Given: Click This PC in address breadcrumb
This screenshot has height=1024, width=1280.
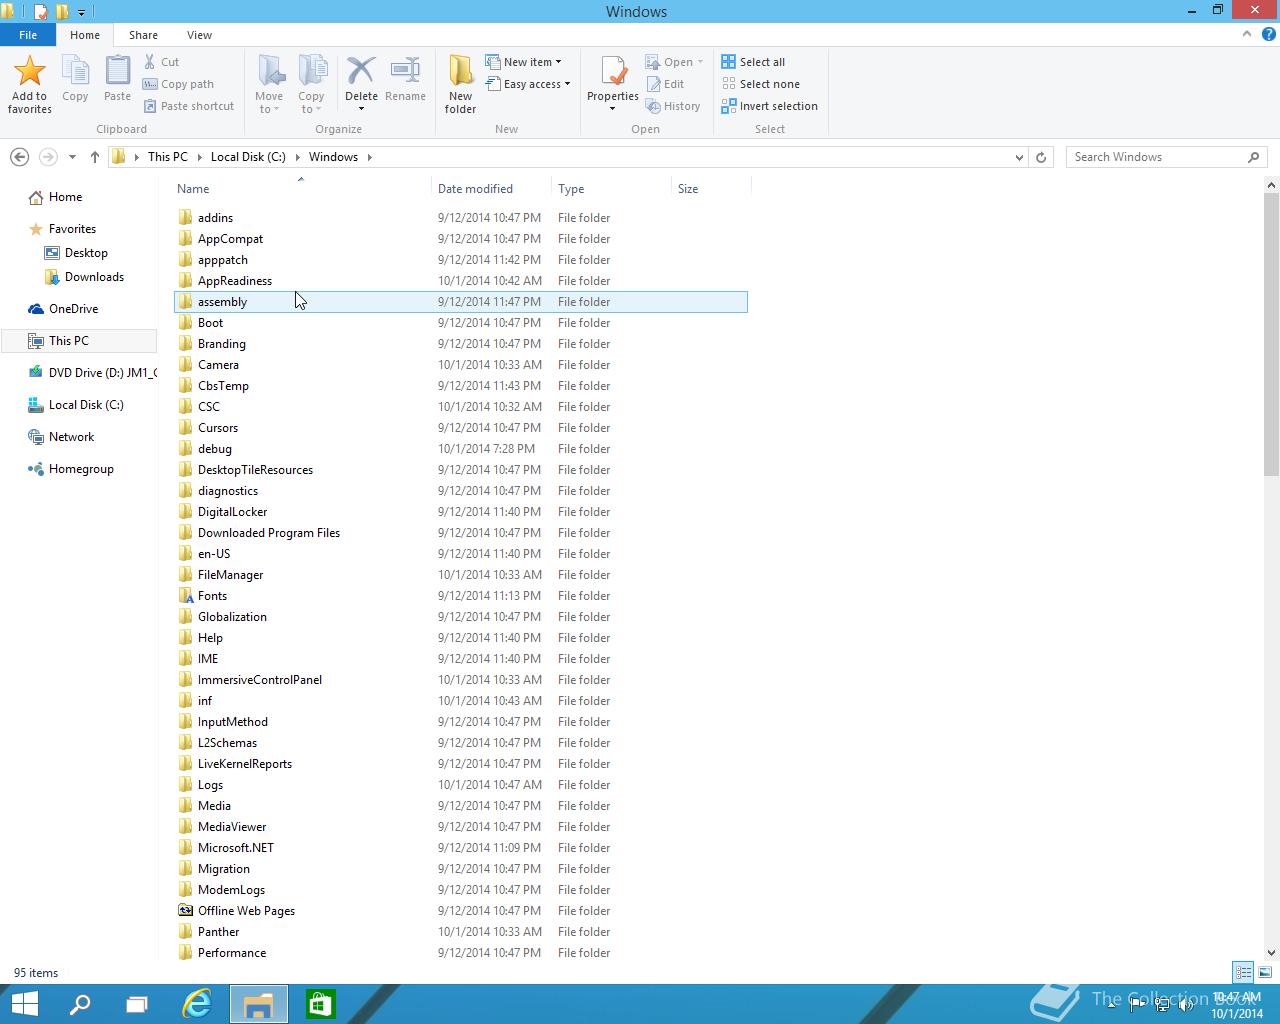Looking at the screenshot, I should coord(167,157).
